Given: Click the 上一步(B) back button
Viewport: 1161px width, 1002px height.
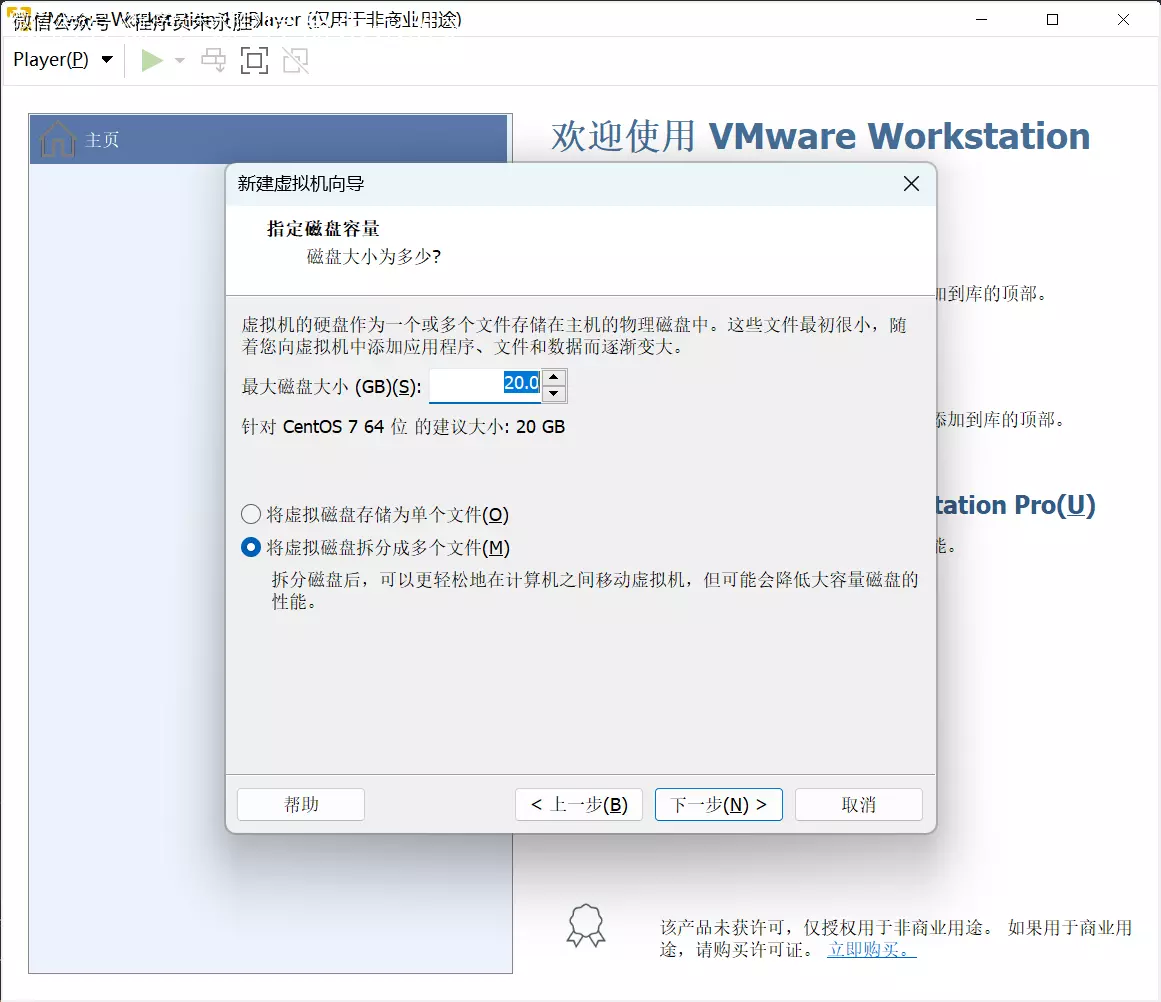Looking at the screenshot, I should tap(579, 805).
